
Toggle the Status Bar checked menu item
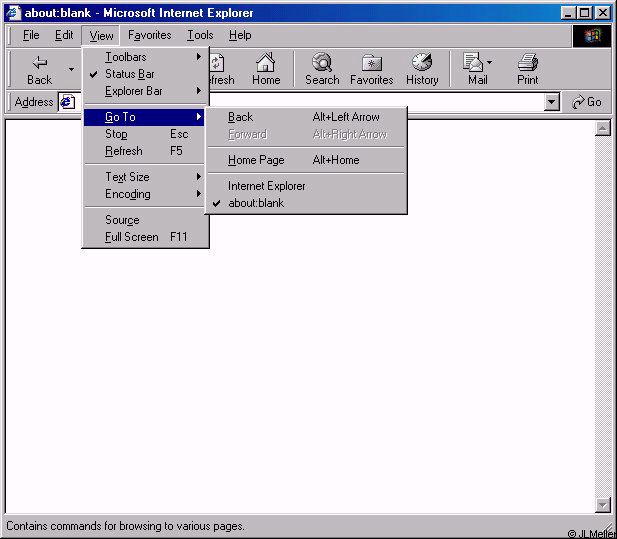[130, 74]
